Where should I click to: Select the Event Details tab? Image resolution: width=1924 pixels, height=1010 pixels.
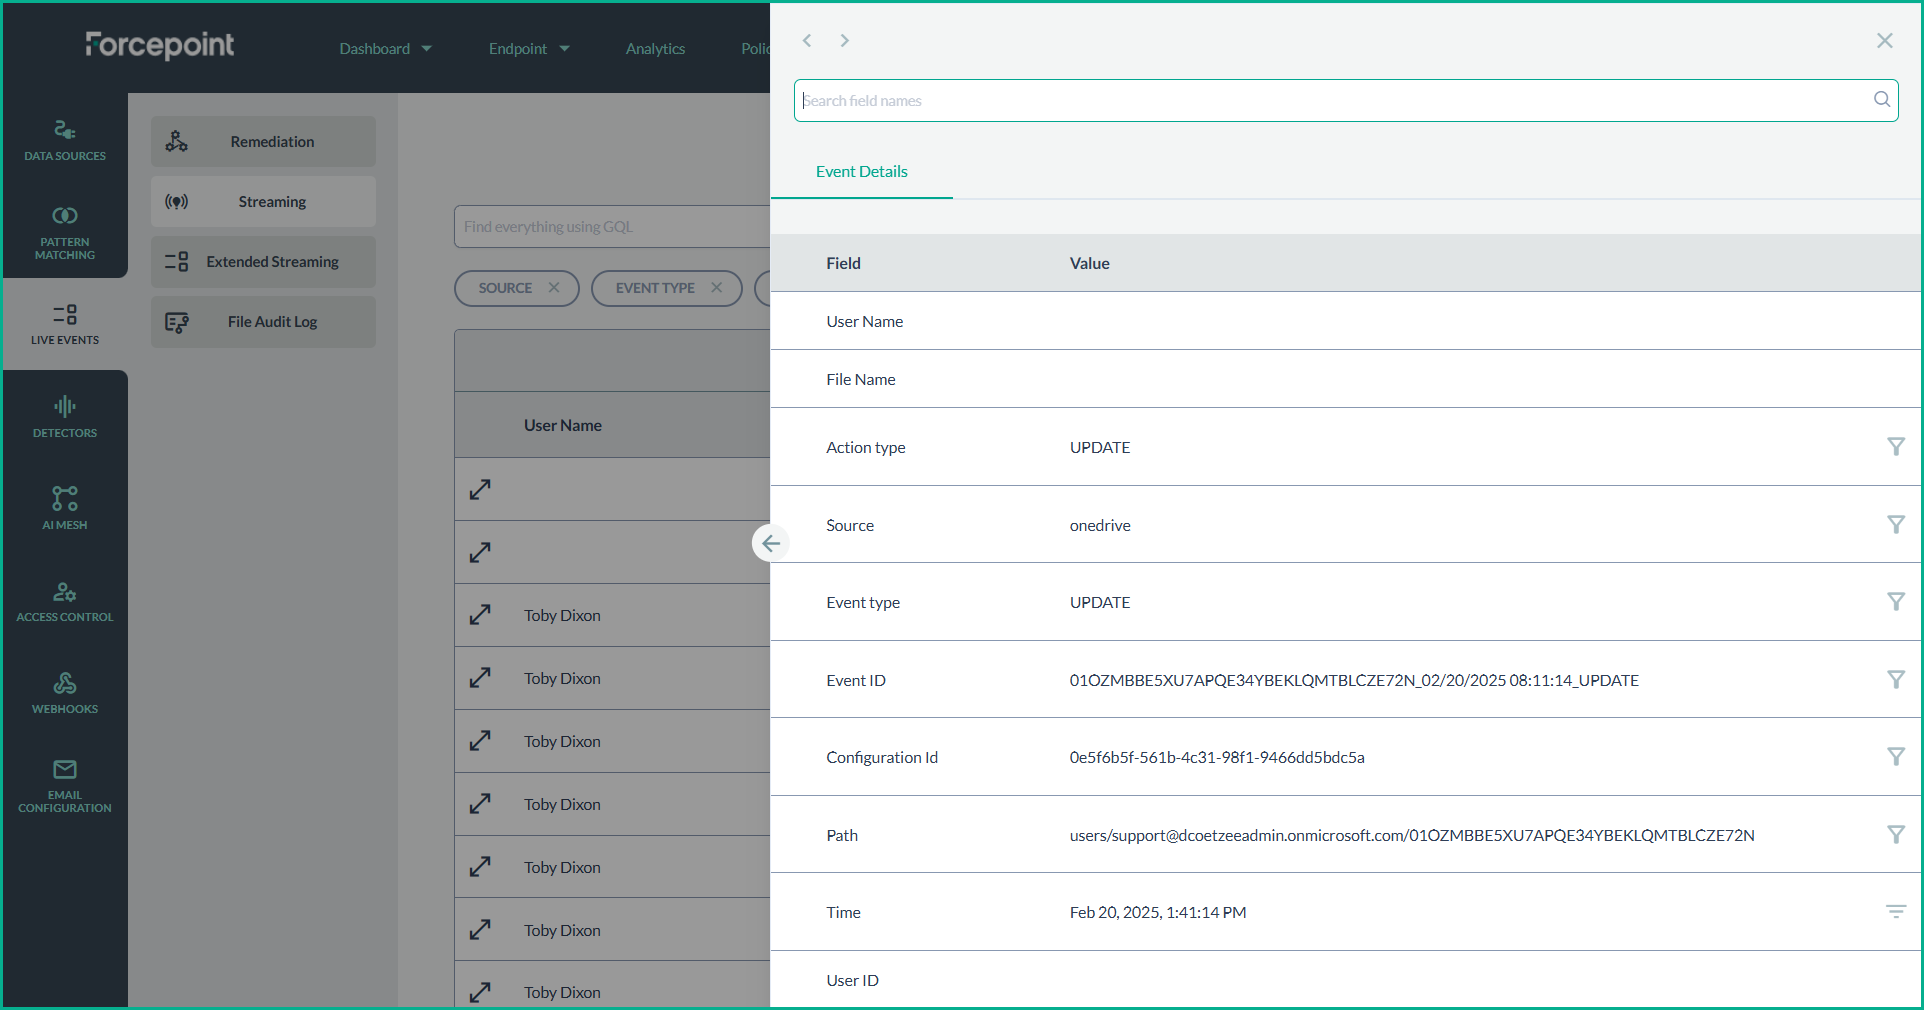coord(861,172)
